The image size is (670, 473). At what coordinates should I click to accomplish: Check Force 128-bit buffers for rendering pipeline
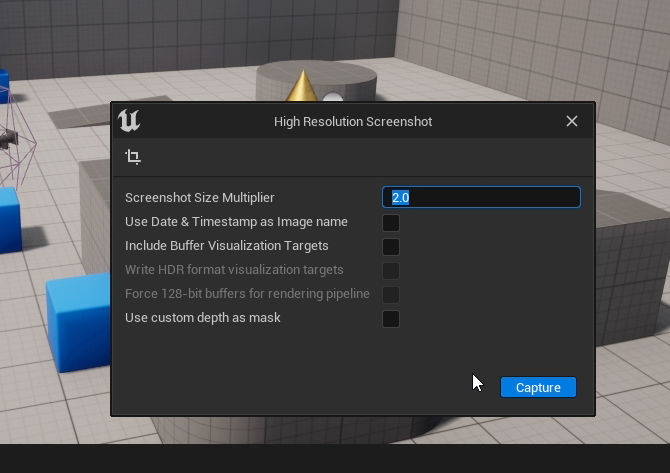coord(391,294)
